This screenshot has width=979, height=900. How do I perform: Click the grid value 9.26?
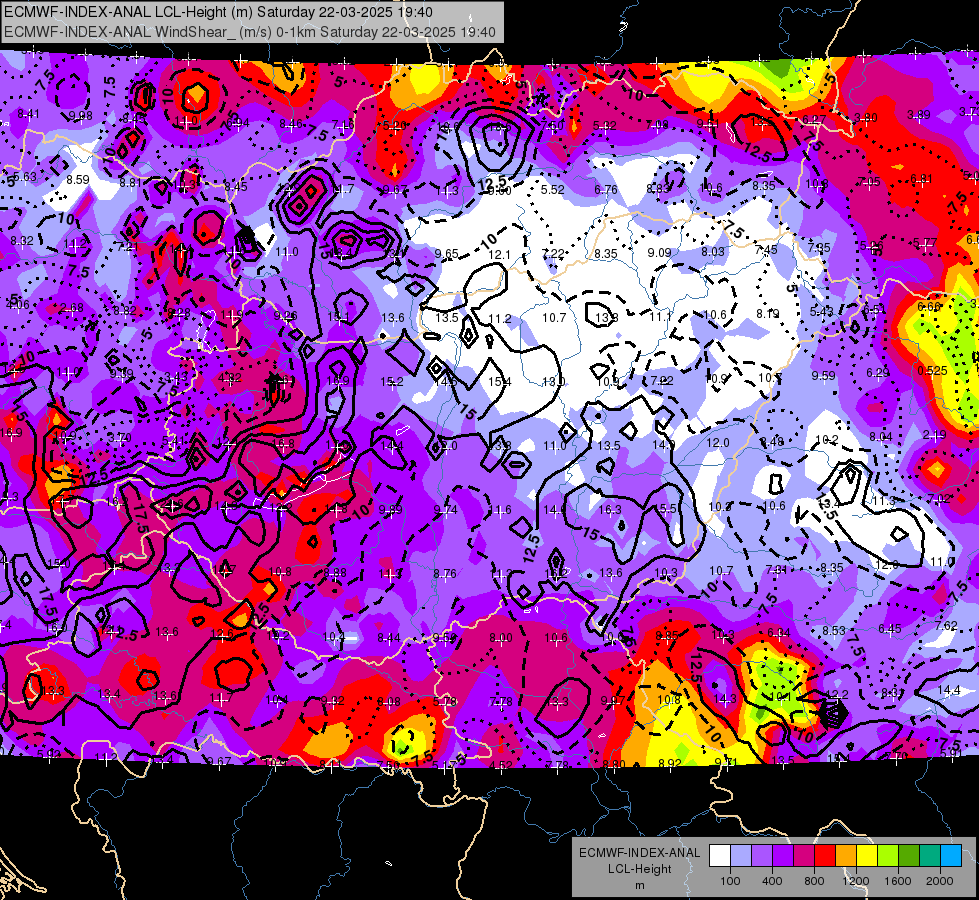[285, 315]
